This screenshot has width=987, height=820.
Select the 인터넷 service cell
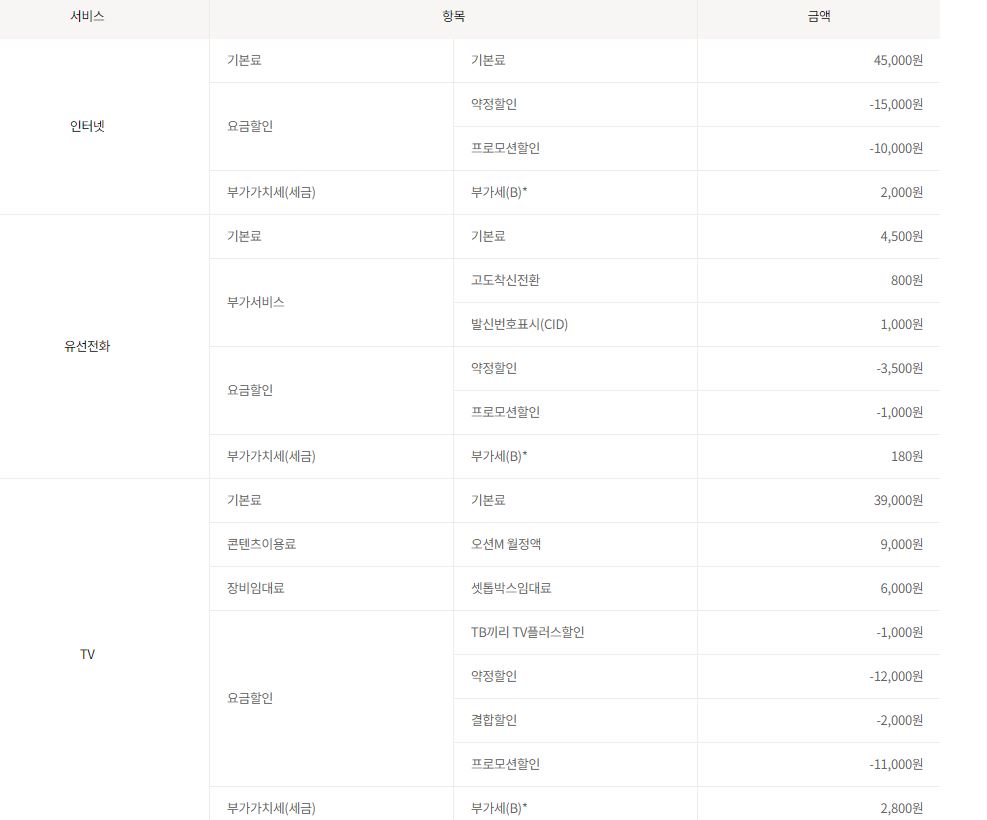pyautogui.click(x=87, y=126)
